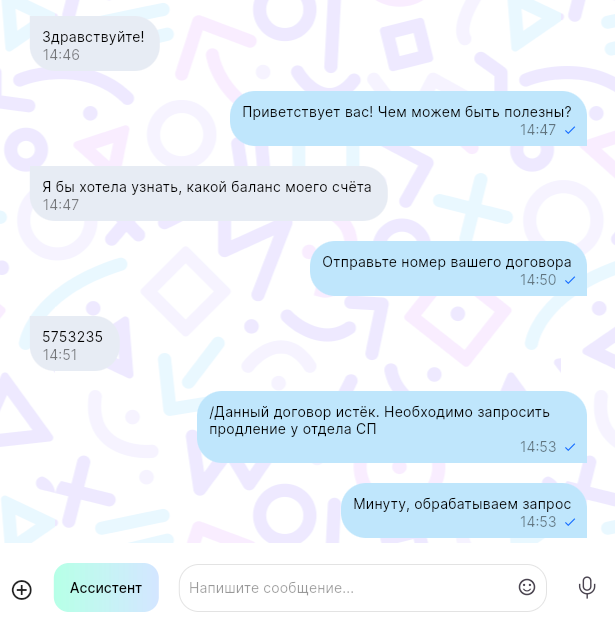Open the emoji picker smiley icon

pos(526,587)
